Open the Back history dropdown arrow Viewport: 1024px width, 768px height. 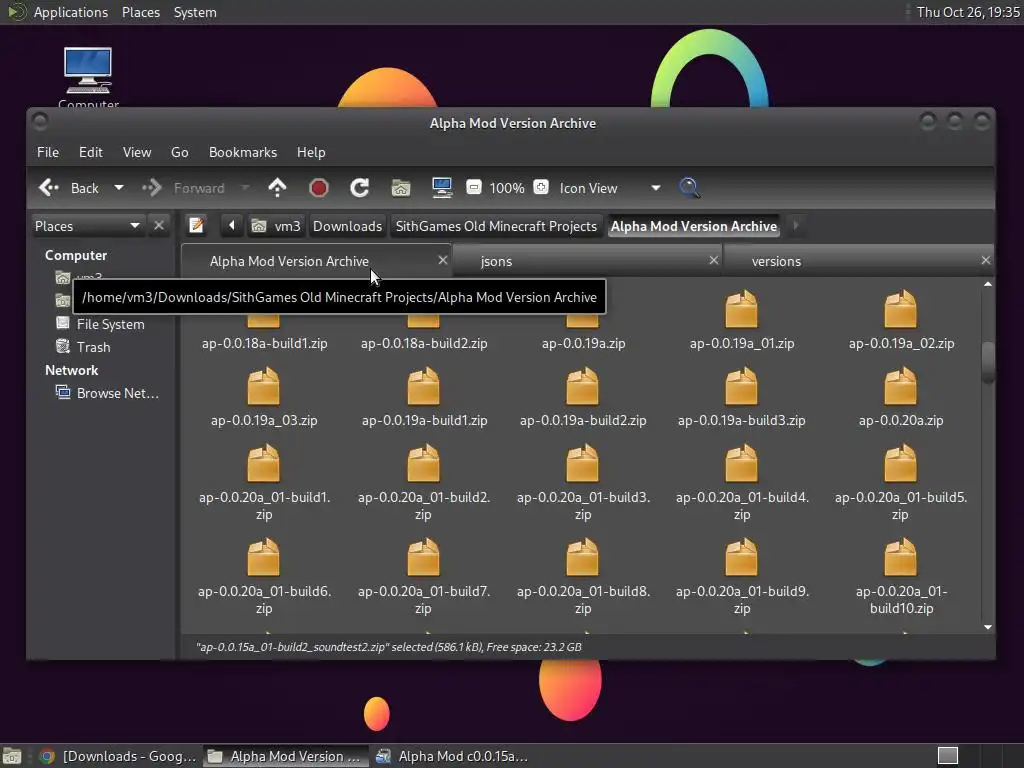click(x=119, y=188)
